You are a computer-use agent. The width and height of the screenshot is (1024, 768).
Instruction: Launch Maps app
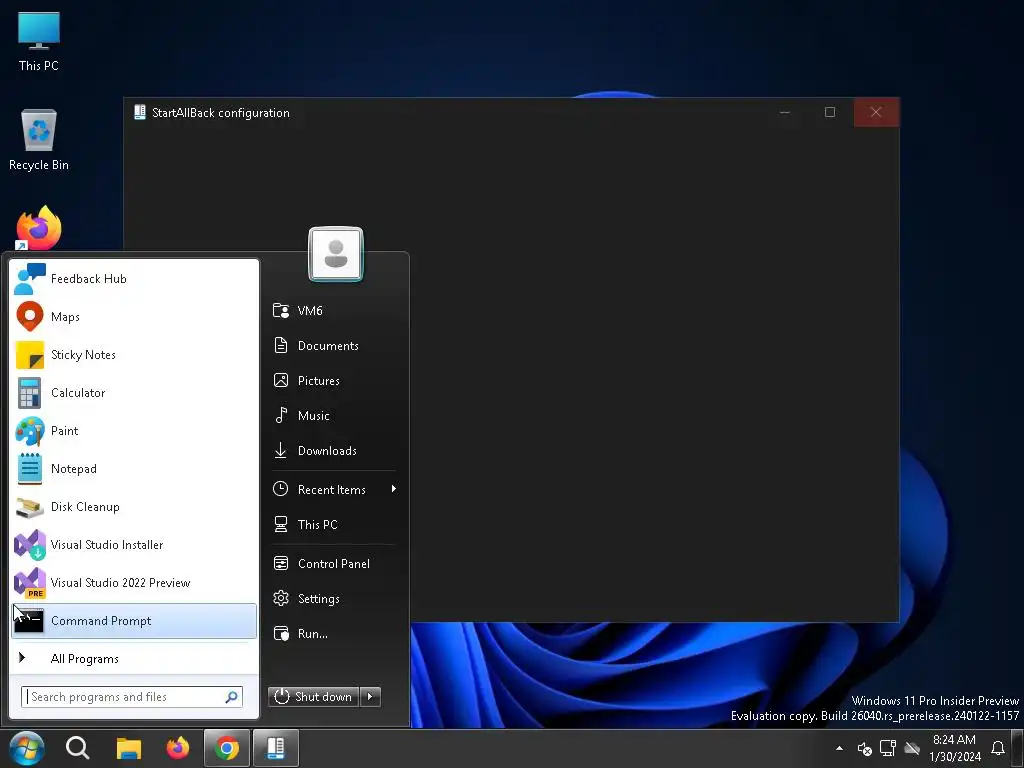click(134, 317)
